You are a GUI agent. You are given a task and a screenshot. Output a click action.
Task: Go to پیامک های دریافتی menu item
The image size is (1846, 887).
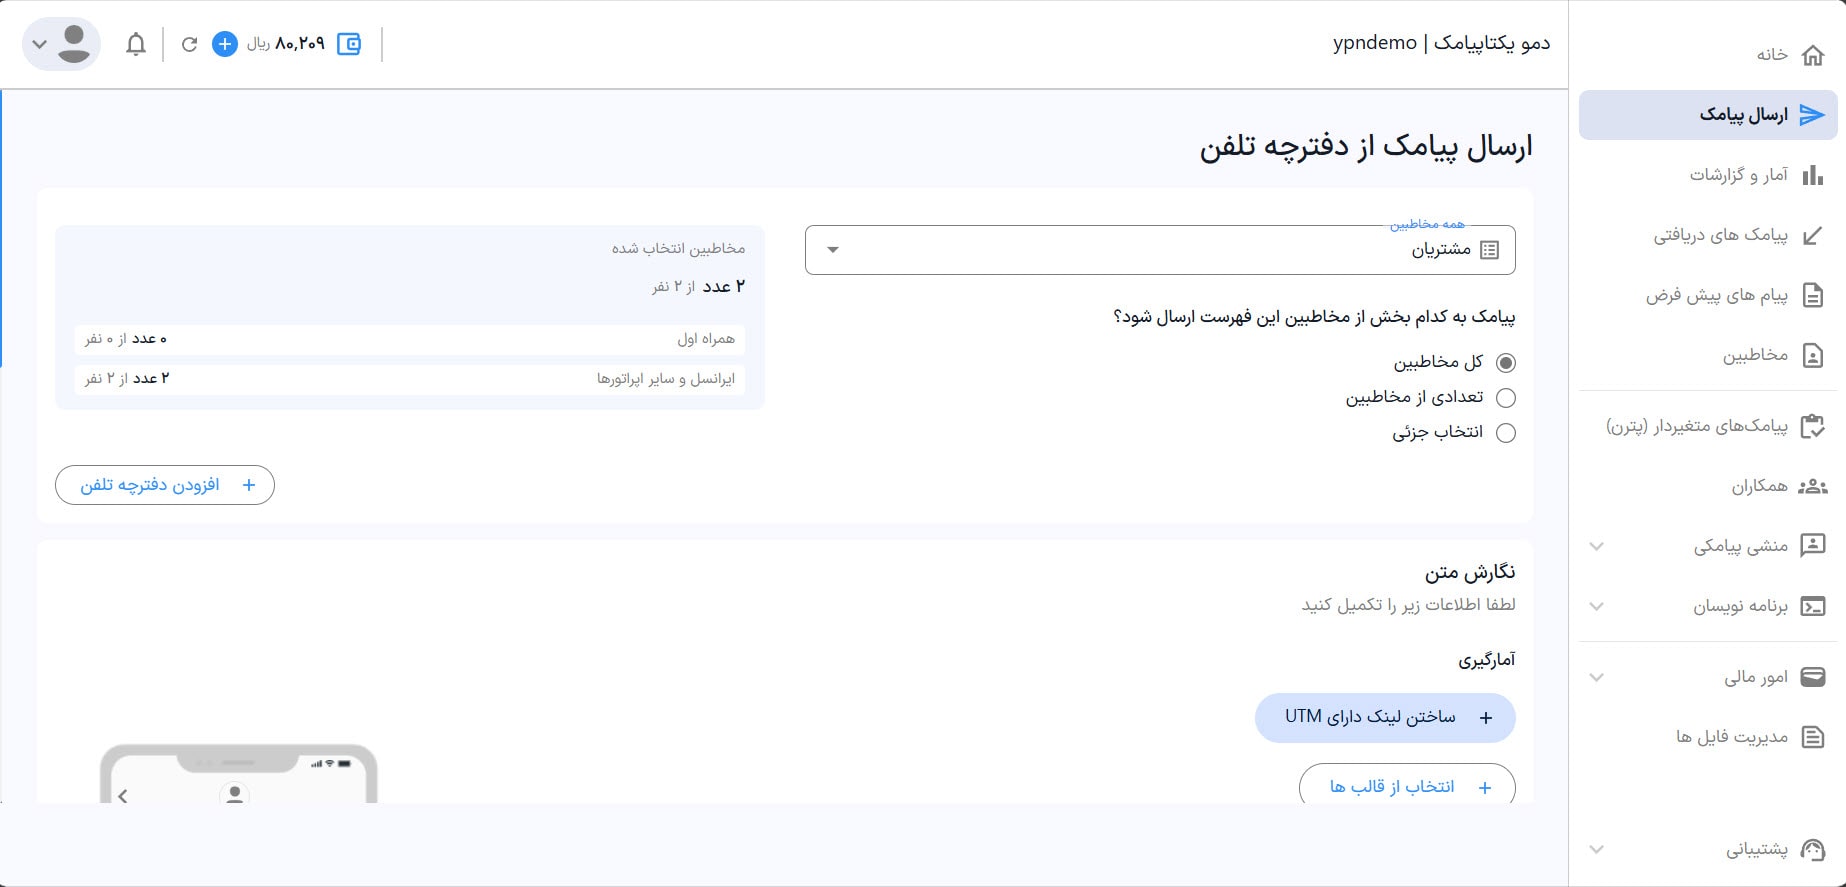(1720, 236)
